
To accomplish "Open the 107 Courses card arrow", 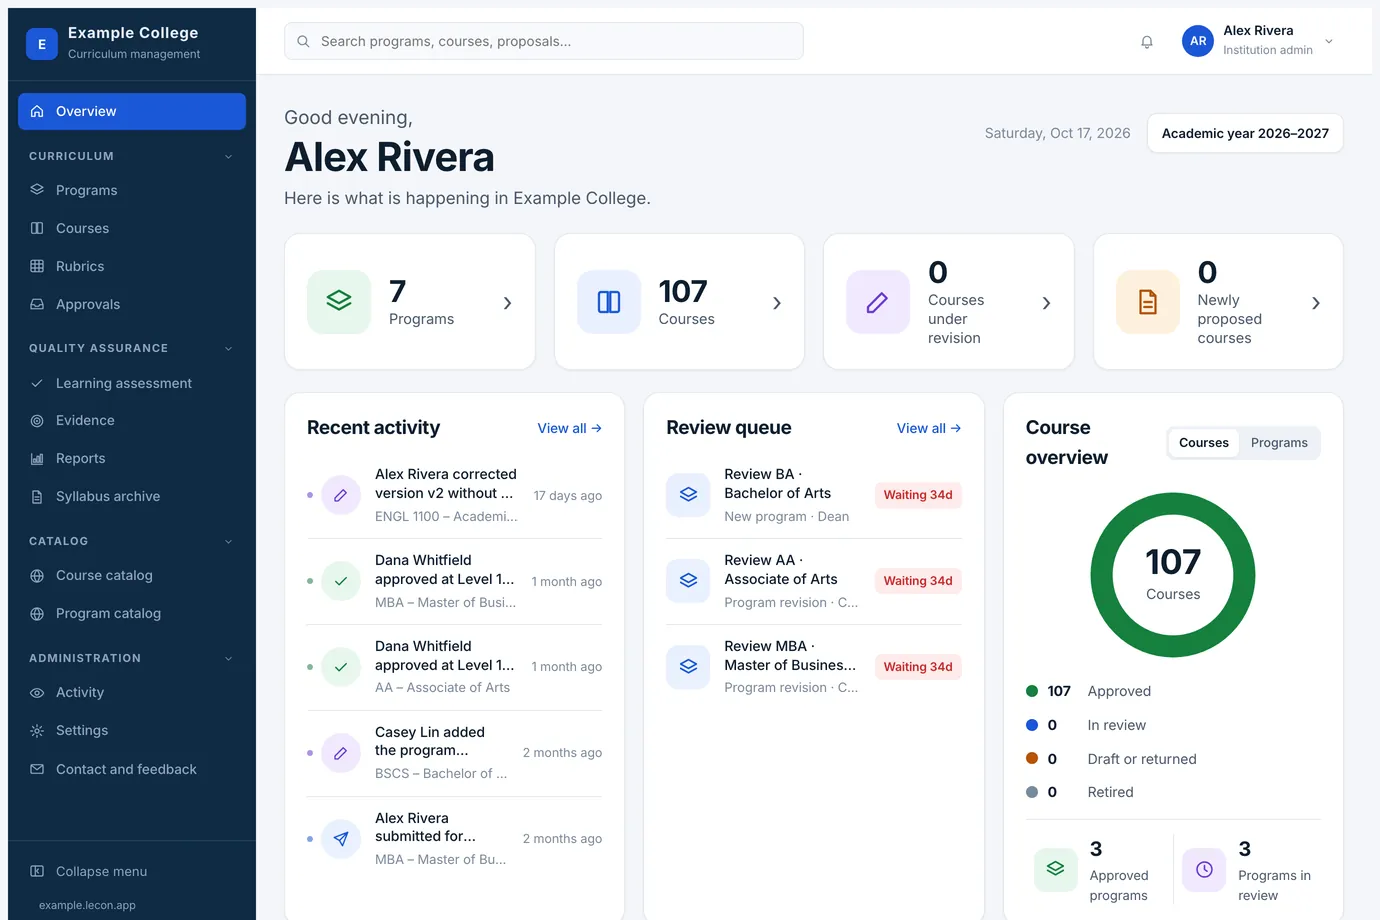I will 777,303.
